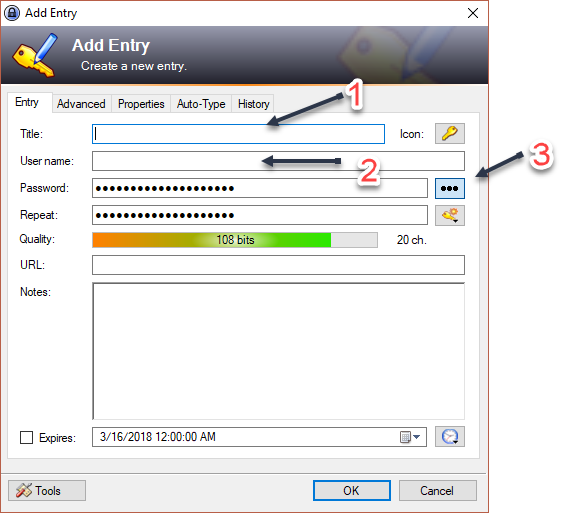Click the expiry preset clock button
Viewport: 572px width, 513px height.
pyautogui.click(x=449, y=436)
